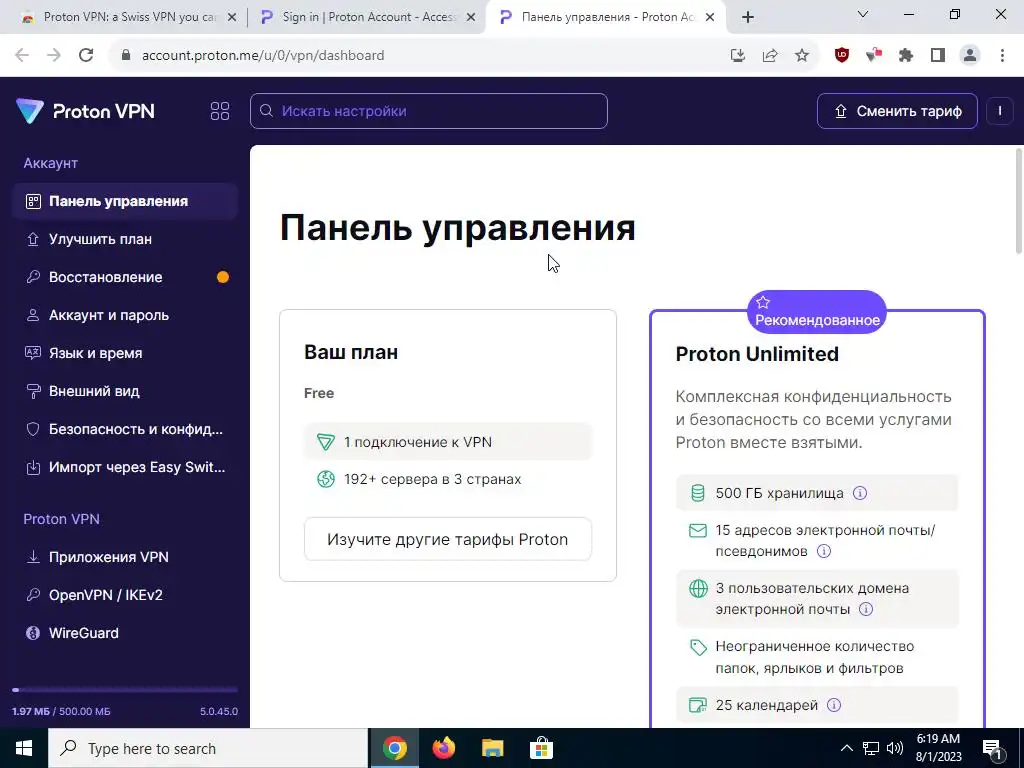Click install app icon in address bar
This screenshot has height=768, width=1024.
tap(738, 56)
